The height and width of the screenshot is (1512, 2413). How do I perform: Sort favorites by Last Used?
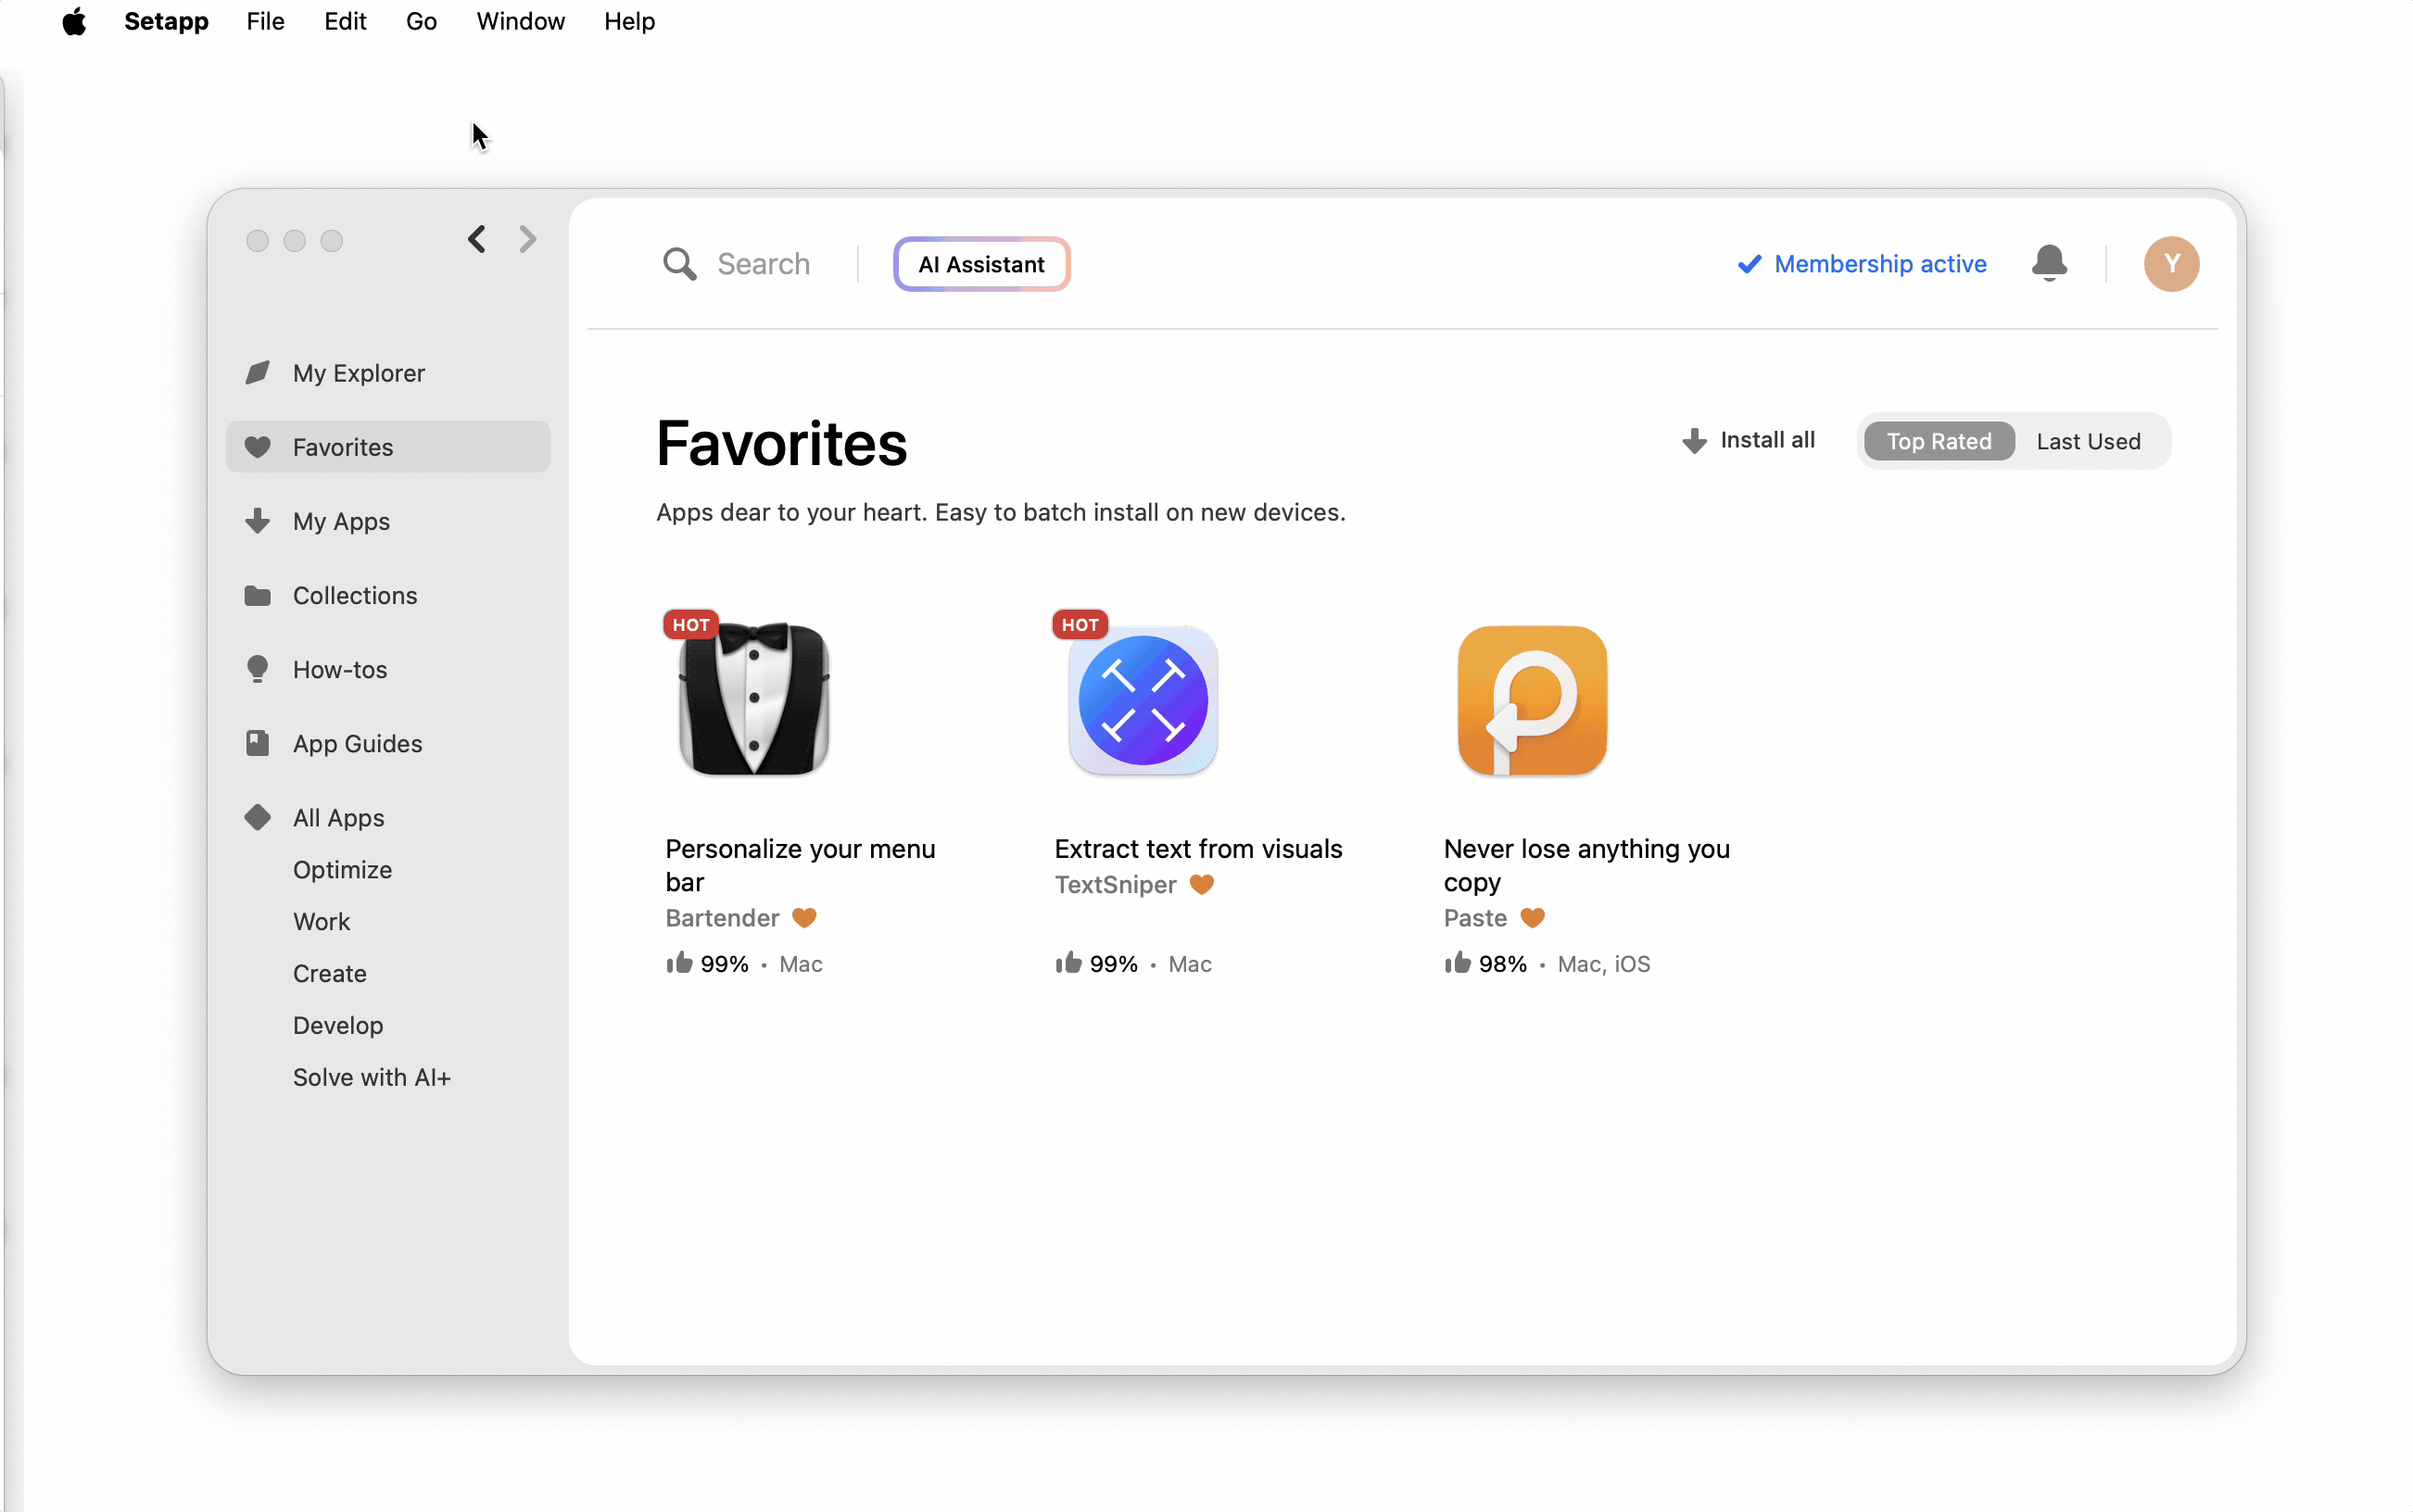coord(2088,441)
